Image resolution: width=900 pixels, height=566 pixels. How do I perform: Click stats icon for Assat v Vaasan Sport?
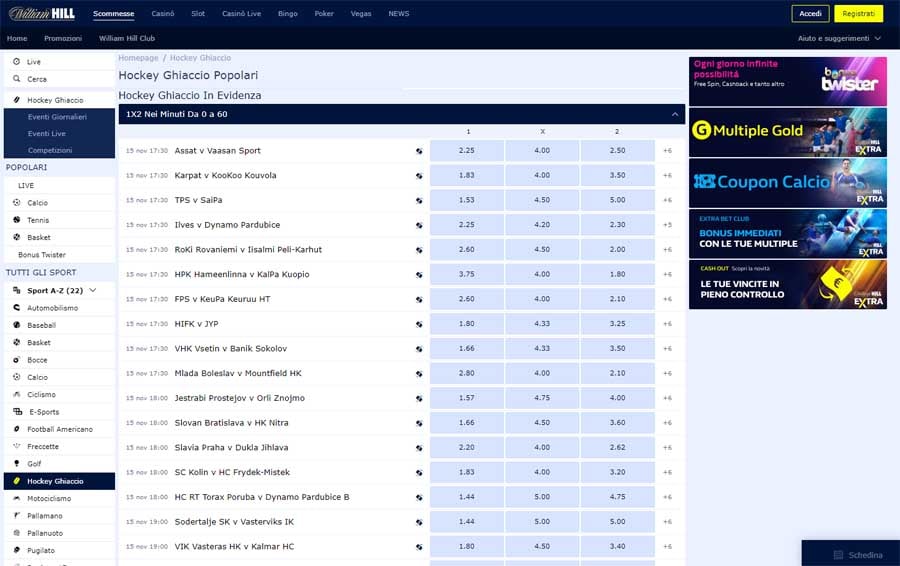tap(419, 151)
